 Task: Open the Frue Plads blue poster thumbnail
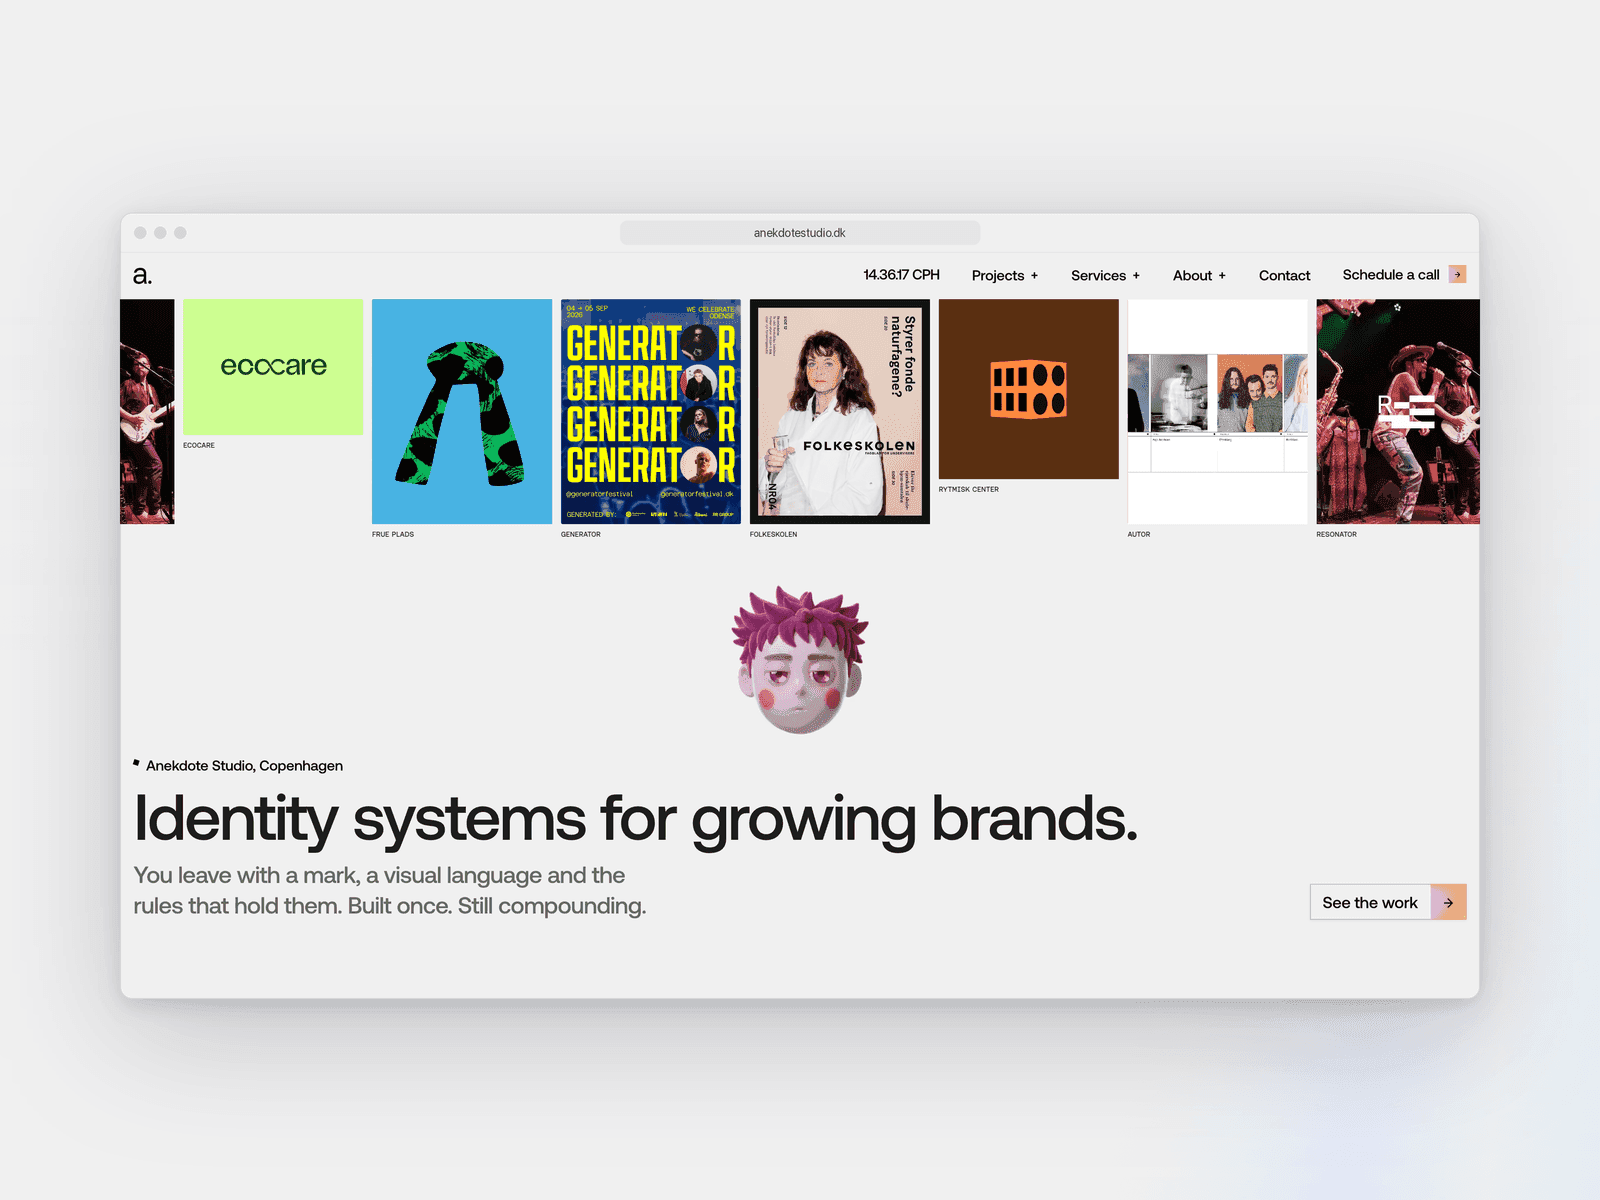[462, 411]
